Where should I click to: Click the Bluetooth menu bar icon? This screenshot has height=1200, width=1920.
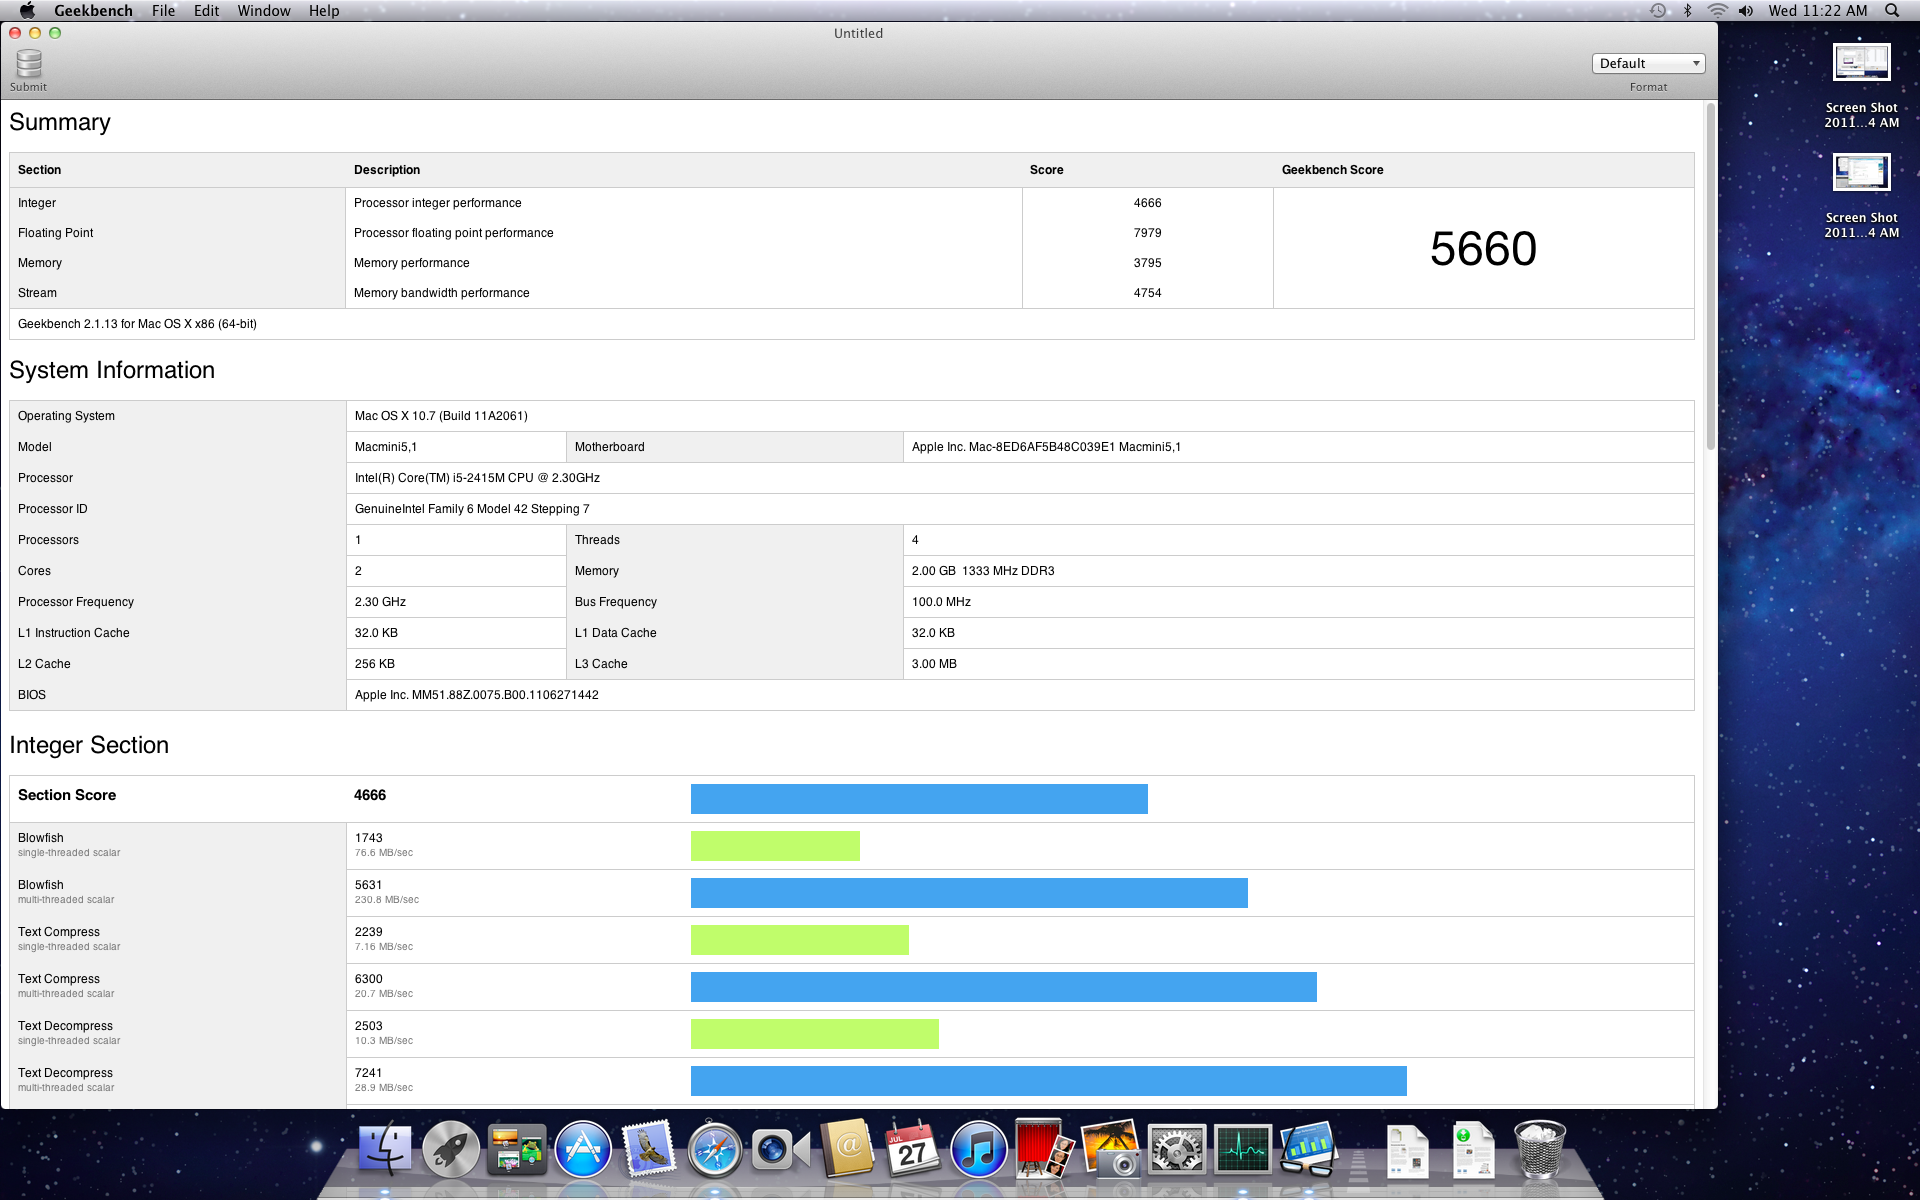pos(1688,10)
